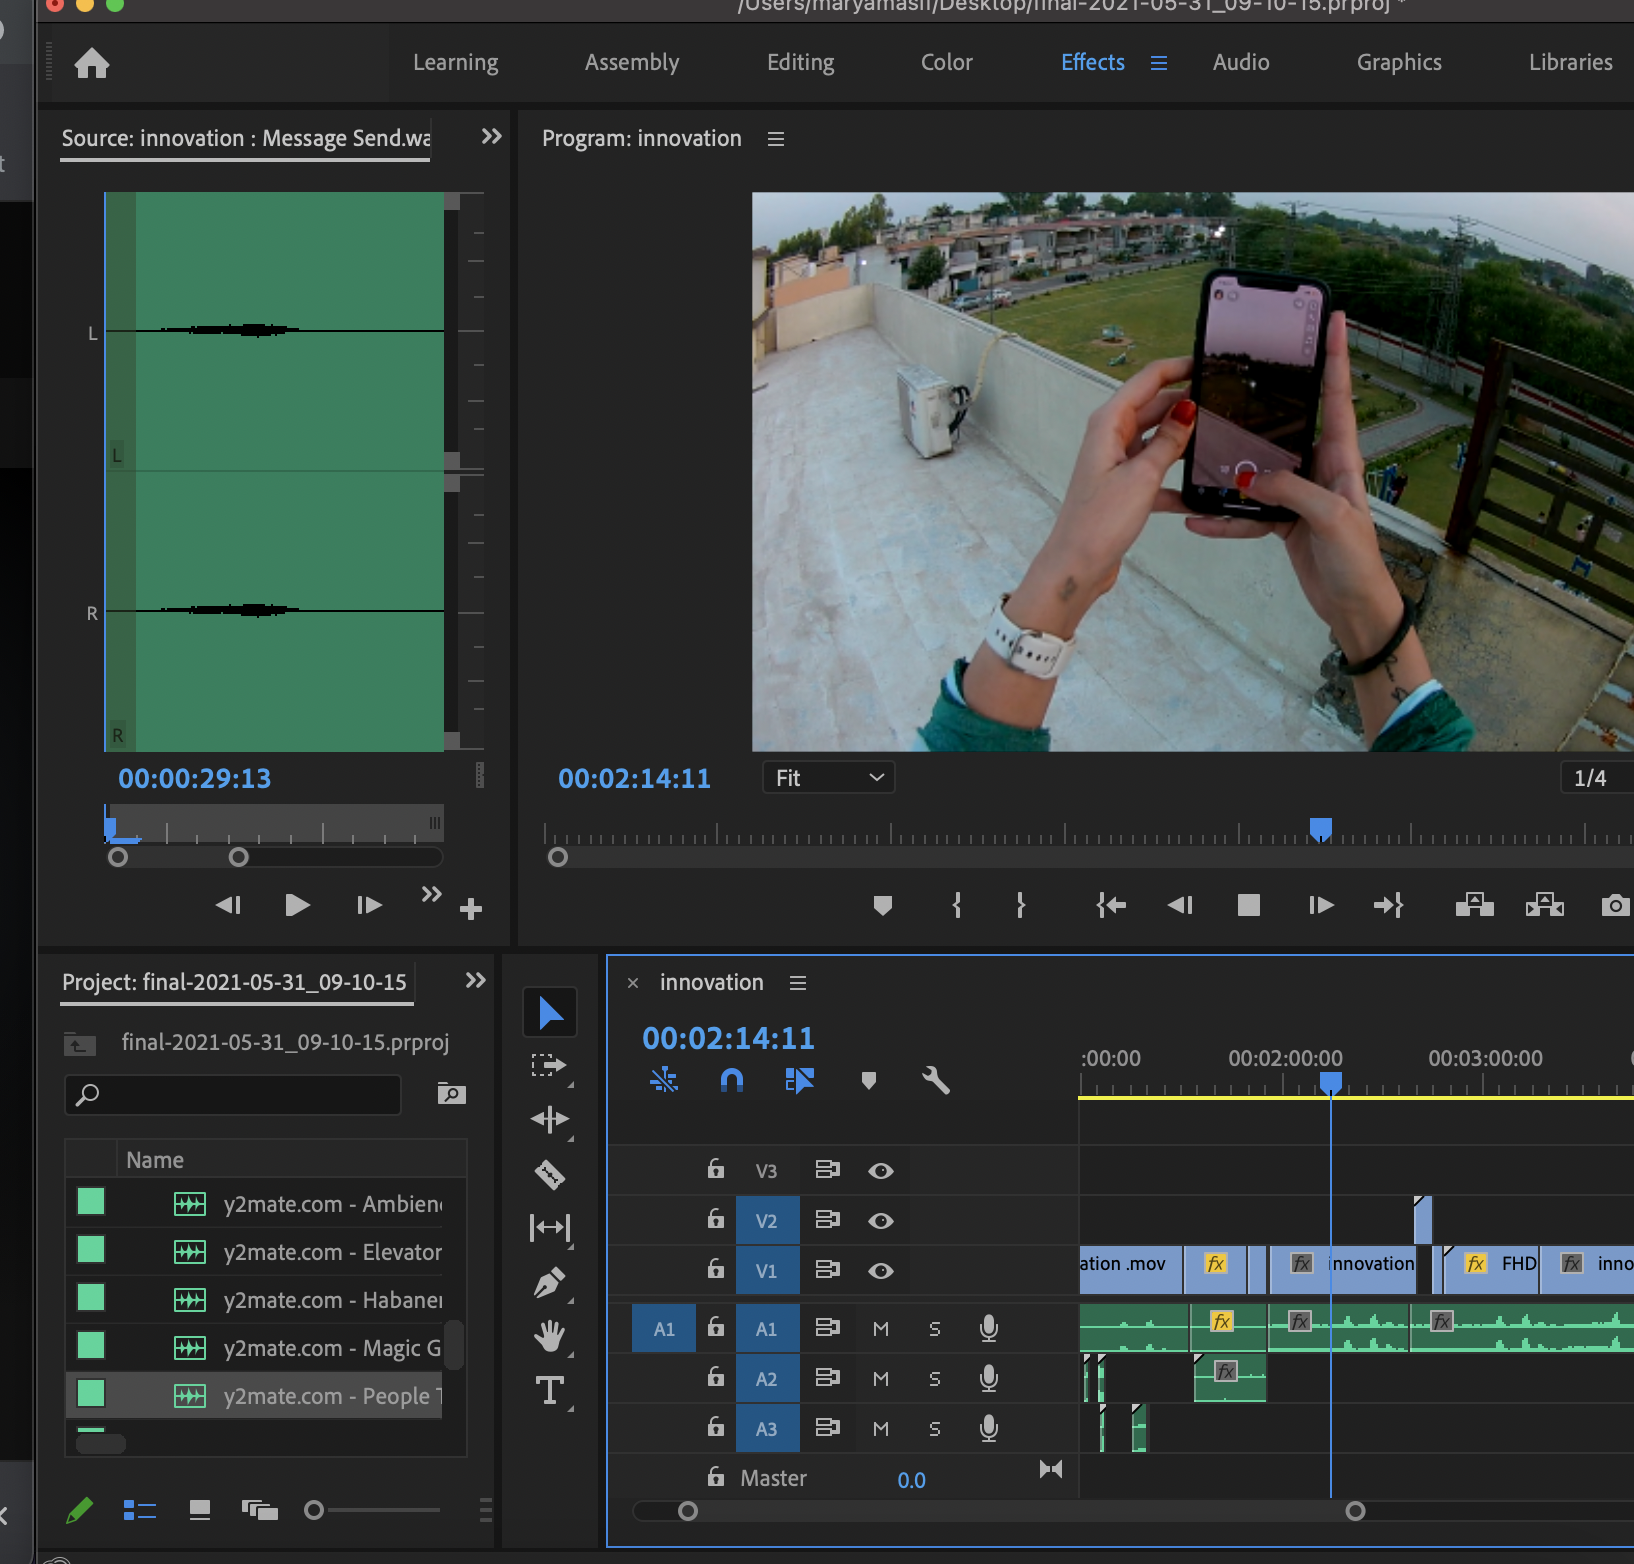Viewport: 1634px width, 1564px height.
Task: Select the Hand tool in timeline toolbar
Action: pos(550,1337)
